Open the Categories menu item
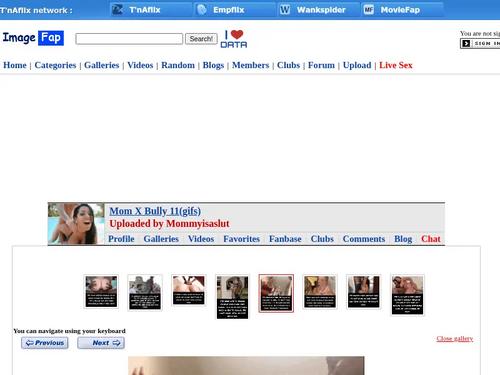 55,65
